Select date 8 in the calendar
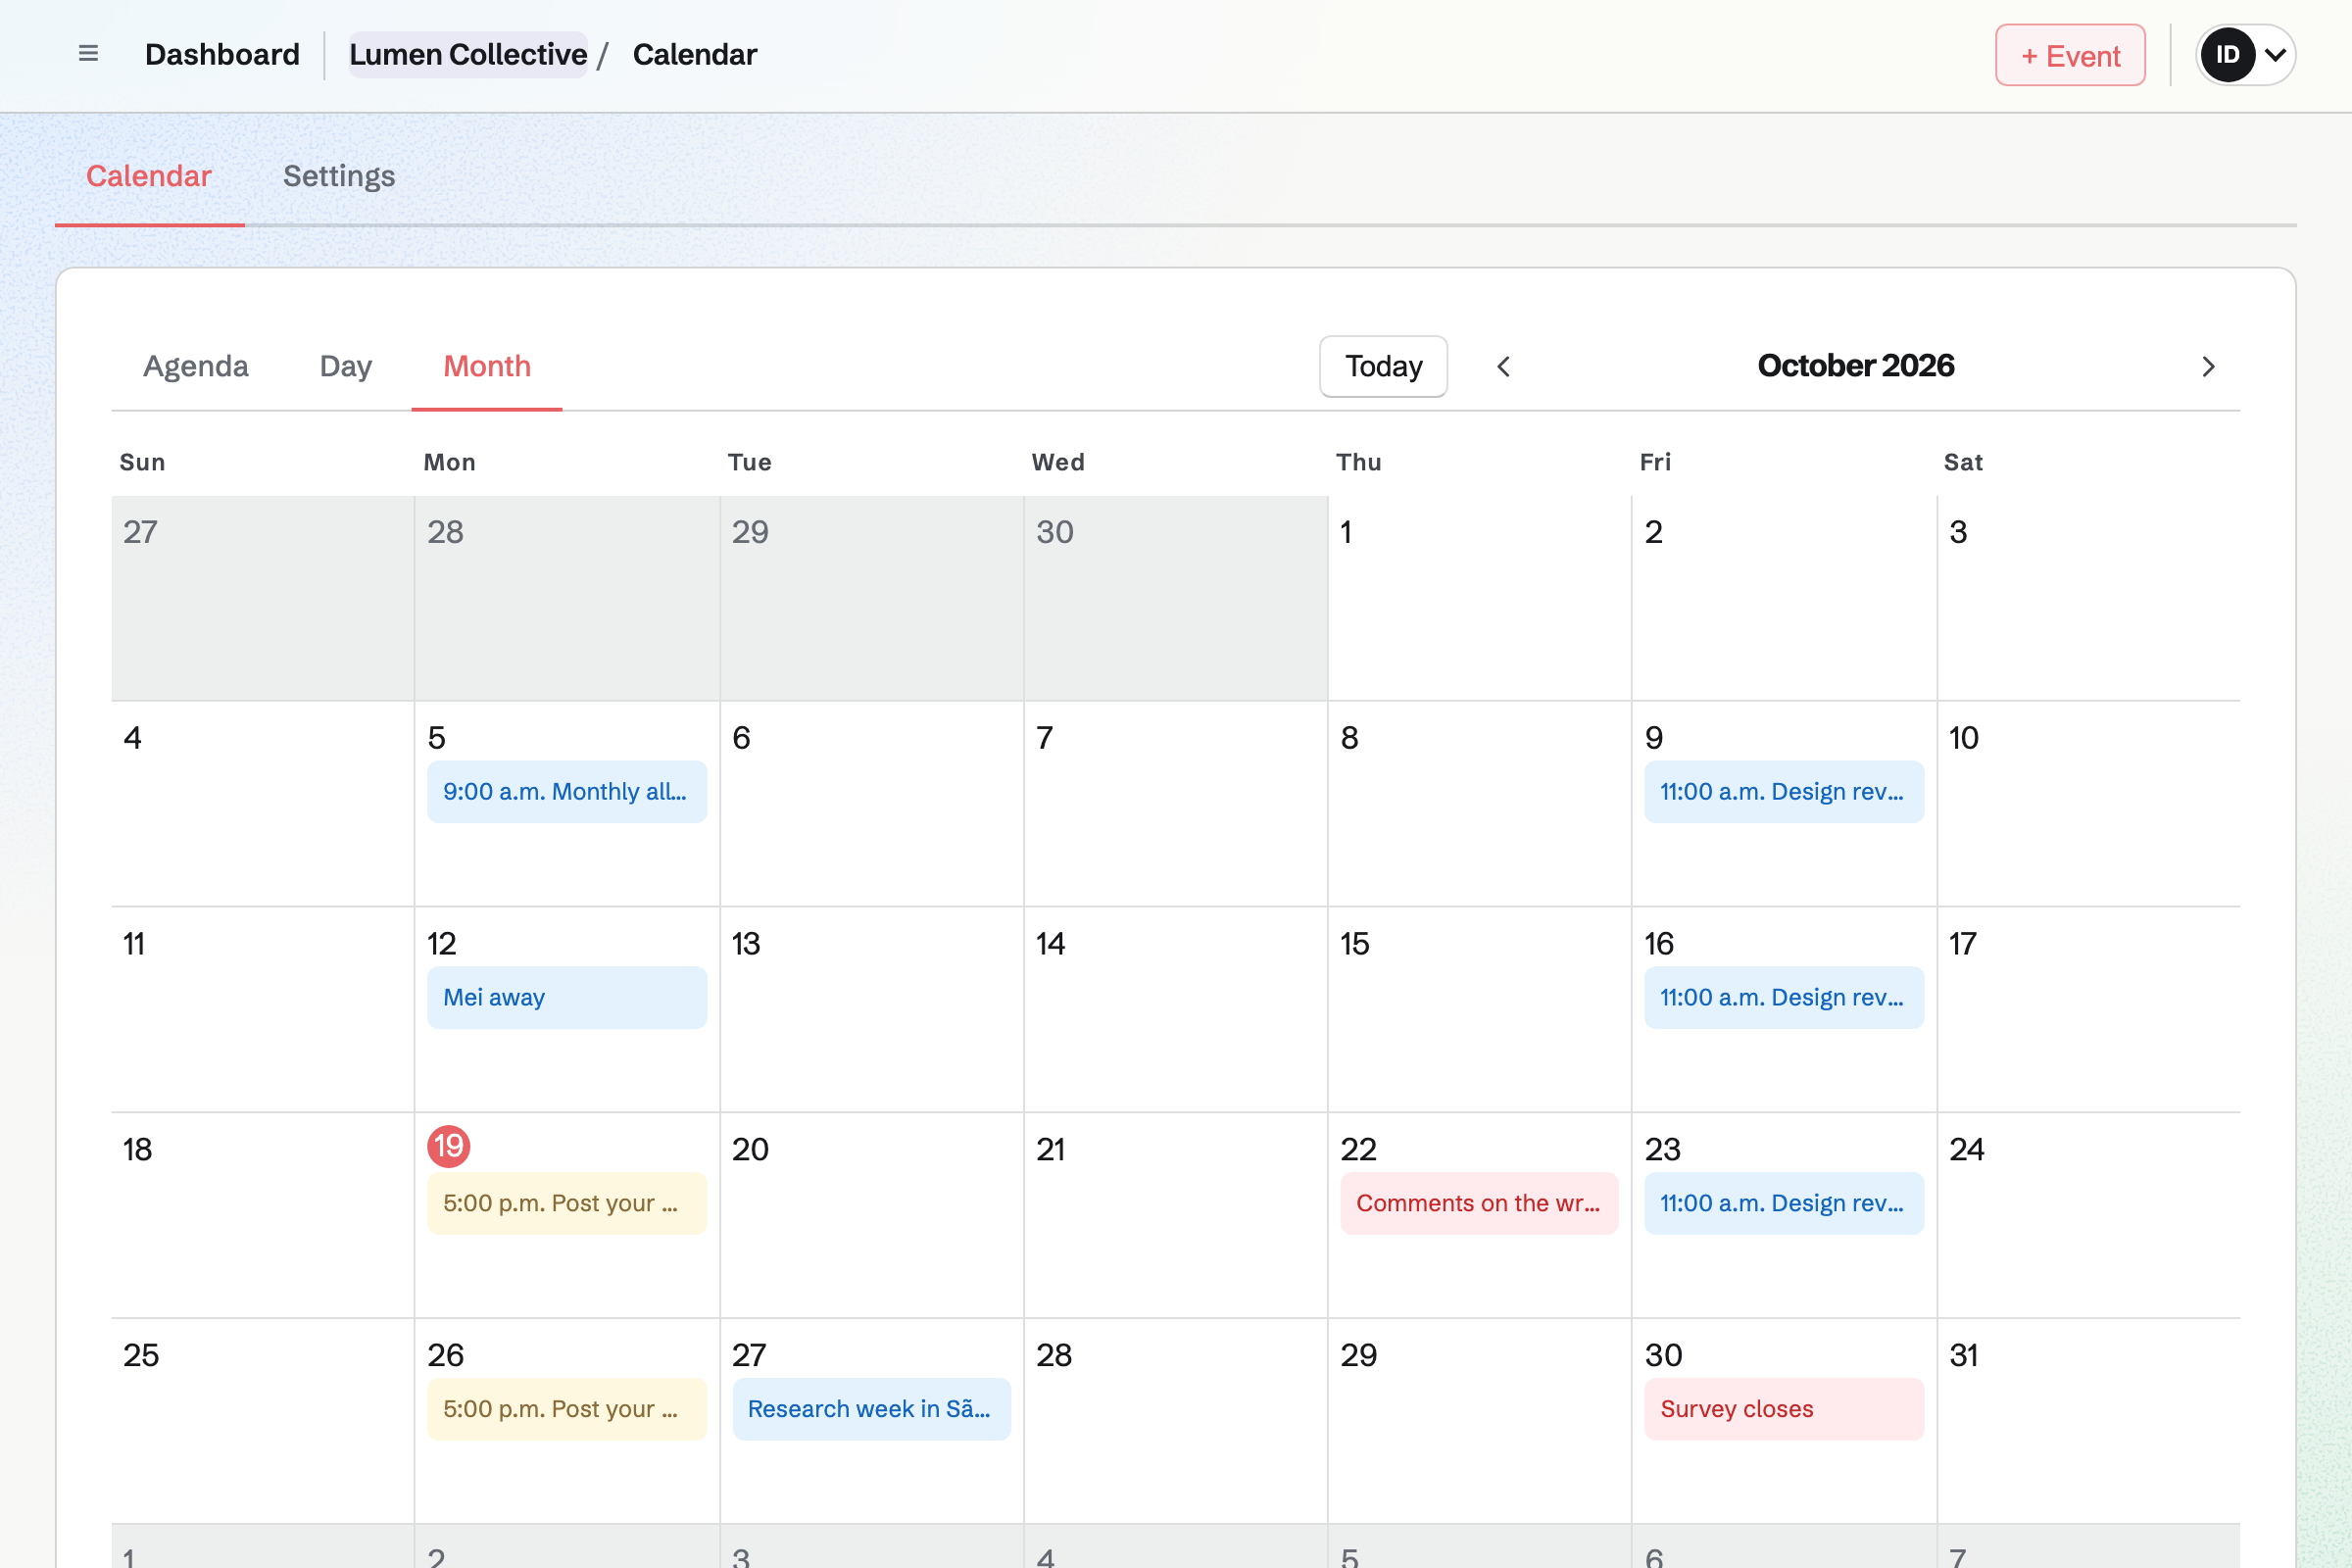This screenshot has height=1568, width=2352. 1350,738
